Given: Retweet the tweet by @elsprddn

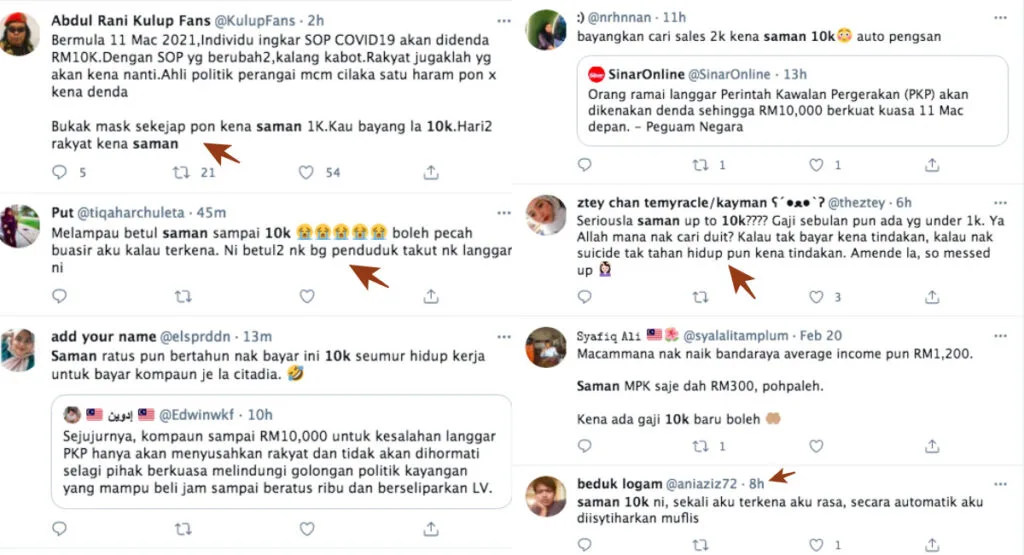Looking at the screenshot, I should click(x=183, y=529).
